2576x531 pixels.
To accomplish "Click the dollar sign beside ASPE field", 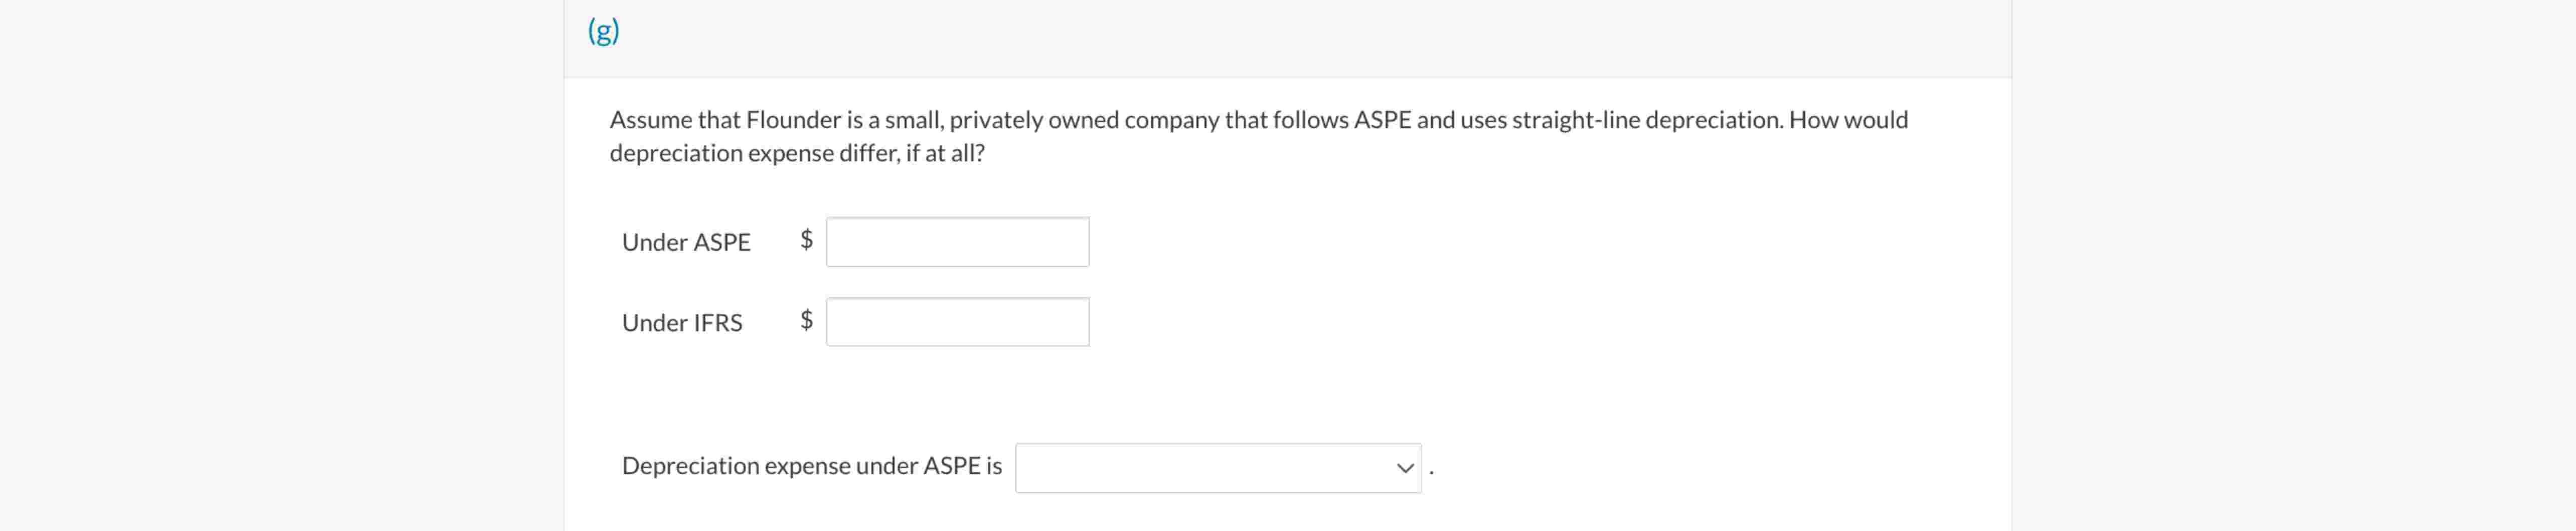I will click(x=806, y=240).
